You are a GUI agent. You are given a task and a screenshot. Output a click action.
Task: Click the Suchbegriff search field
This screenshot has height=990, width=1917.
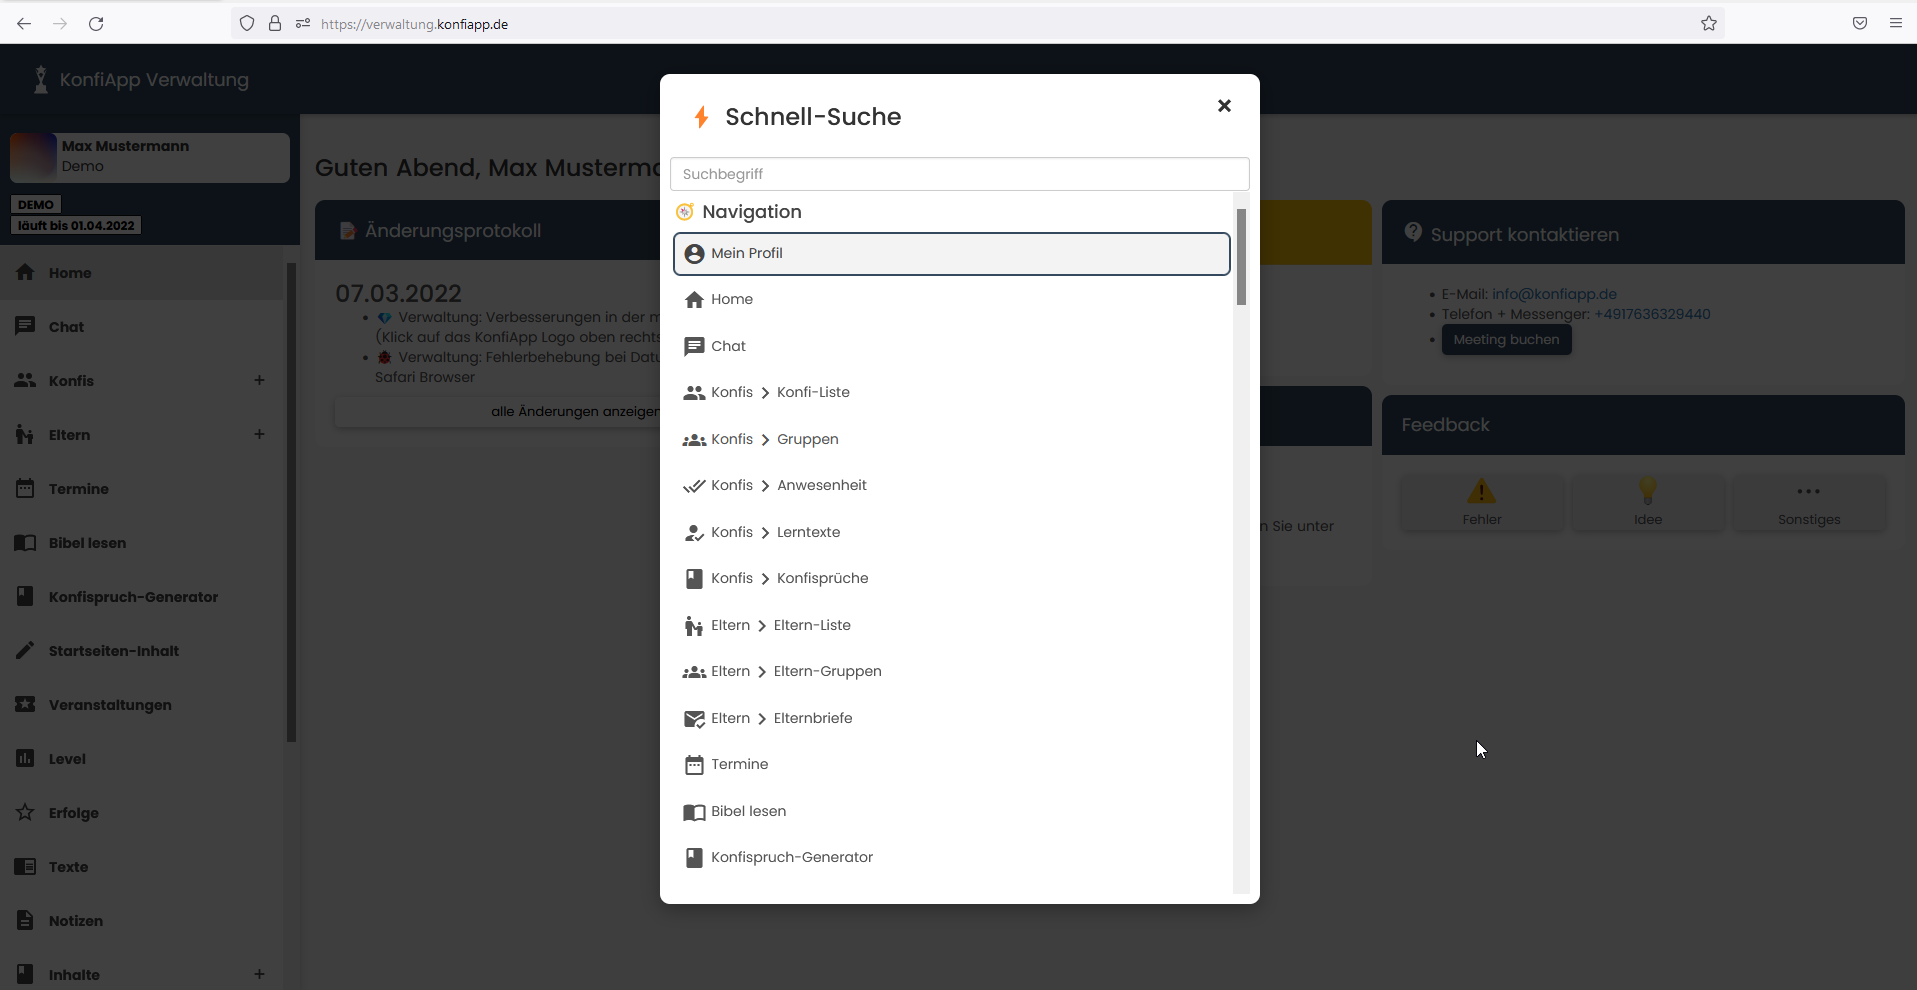959,174
